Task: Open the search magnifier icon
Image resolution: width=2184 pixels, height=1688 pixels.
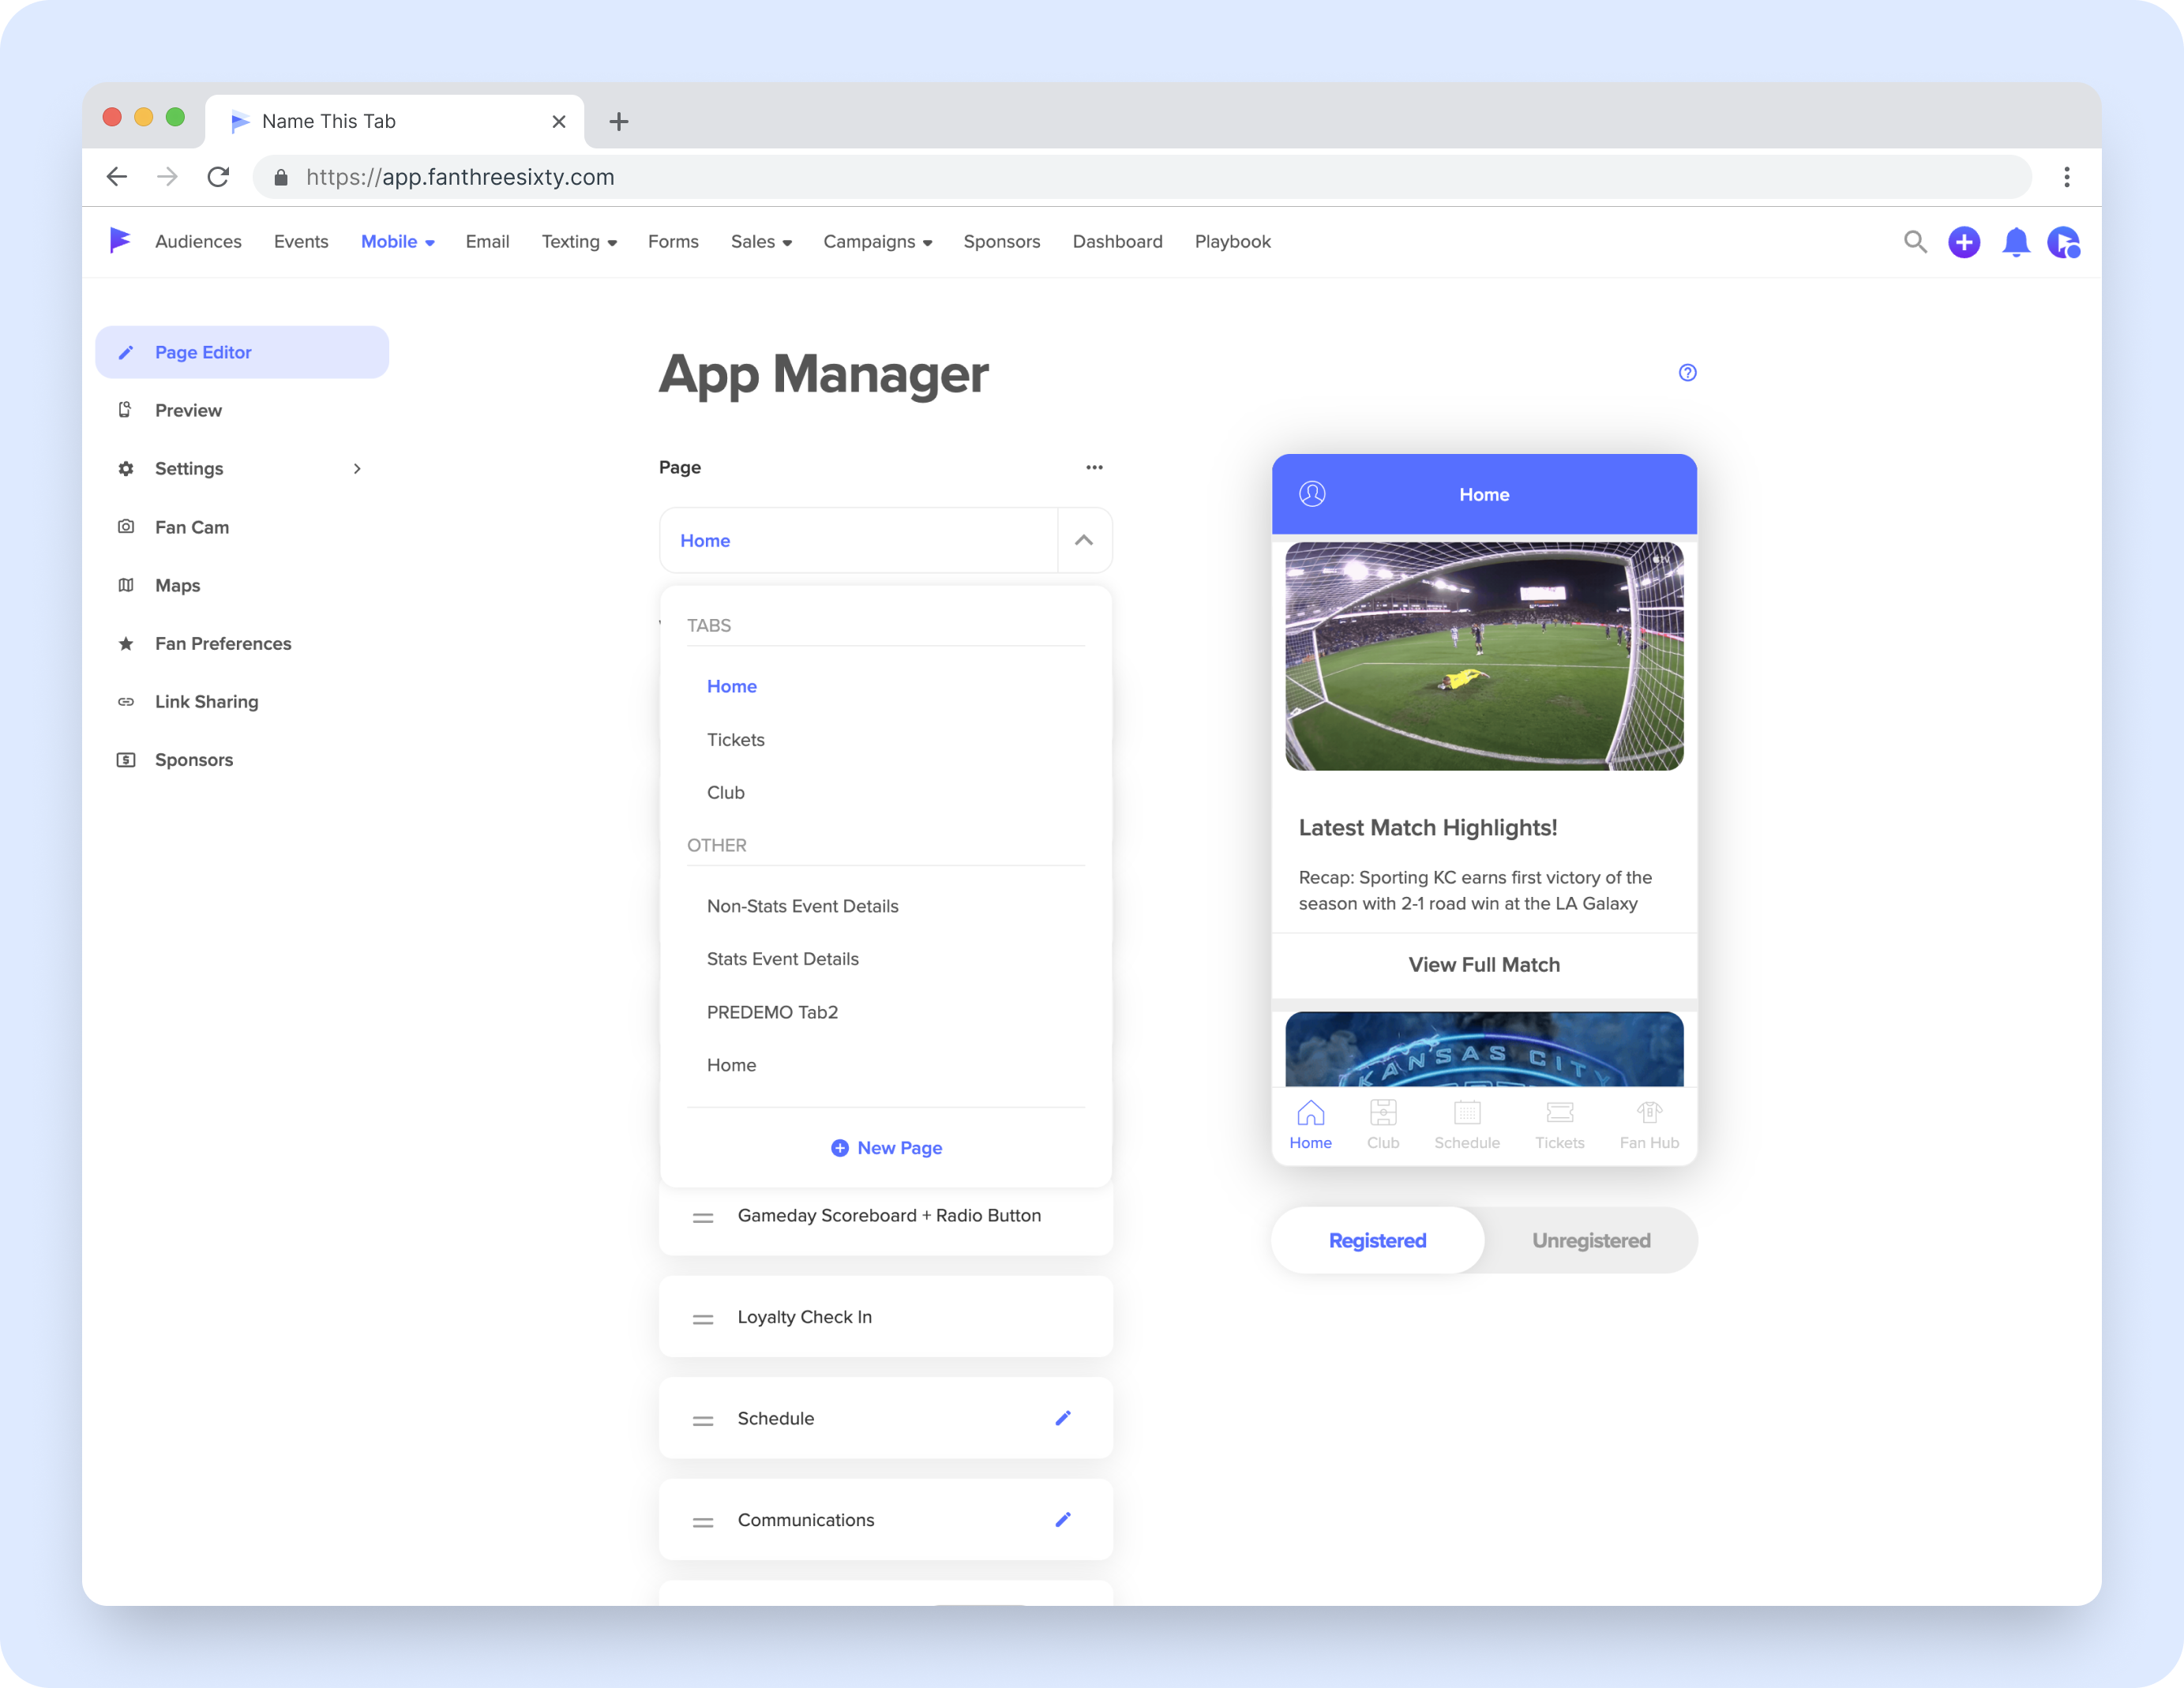Action: click(1914, 242)
